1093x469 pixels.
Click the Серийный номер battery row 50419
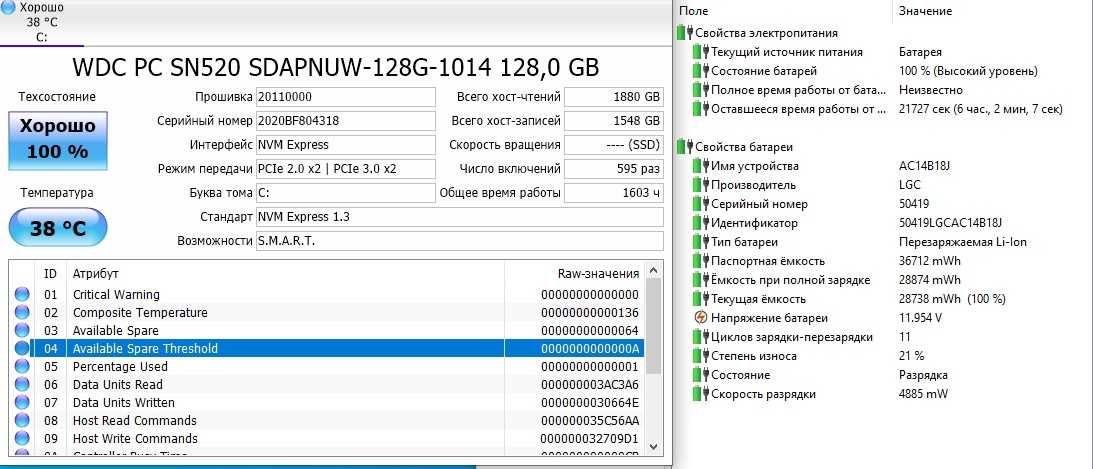pyautogui.click(x=884, y=204)
